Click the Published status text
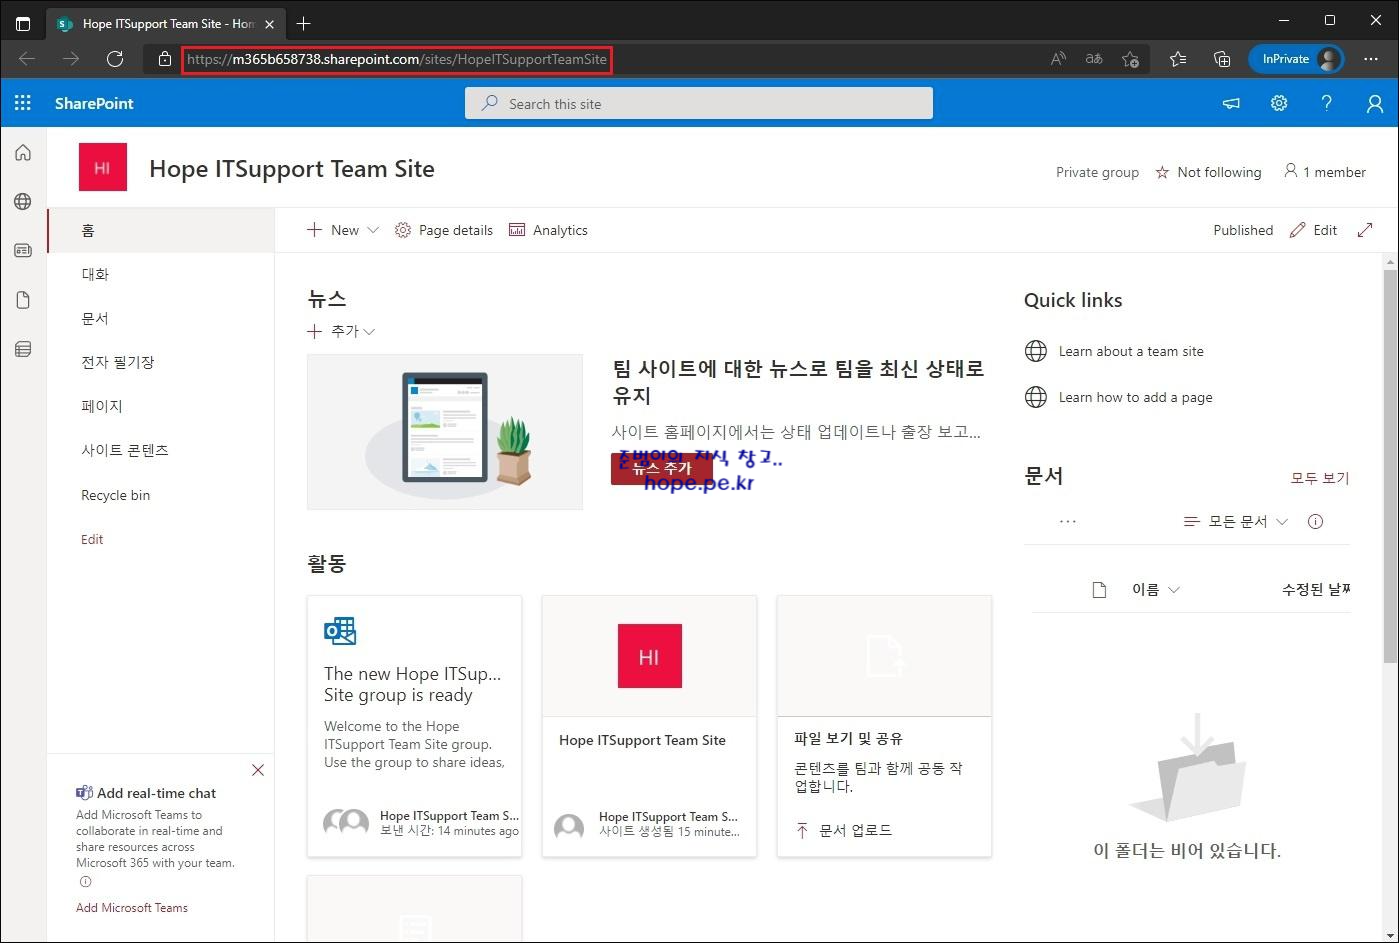 click(x=1243, y=230)
